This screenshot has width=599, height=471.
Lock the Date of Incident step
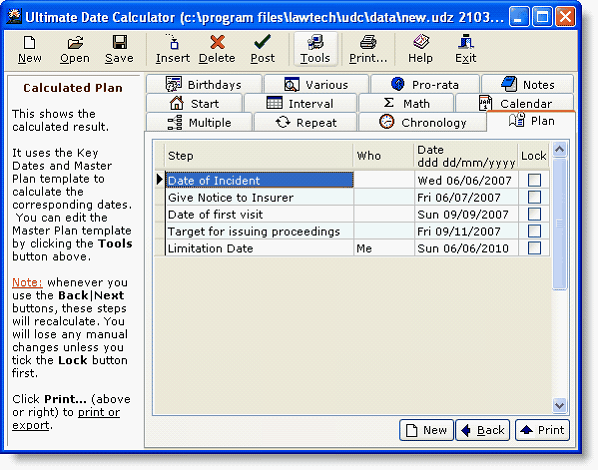pyautogui.click(x=534, y=180)
